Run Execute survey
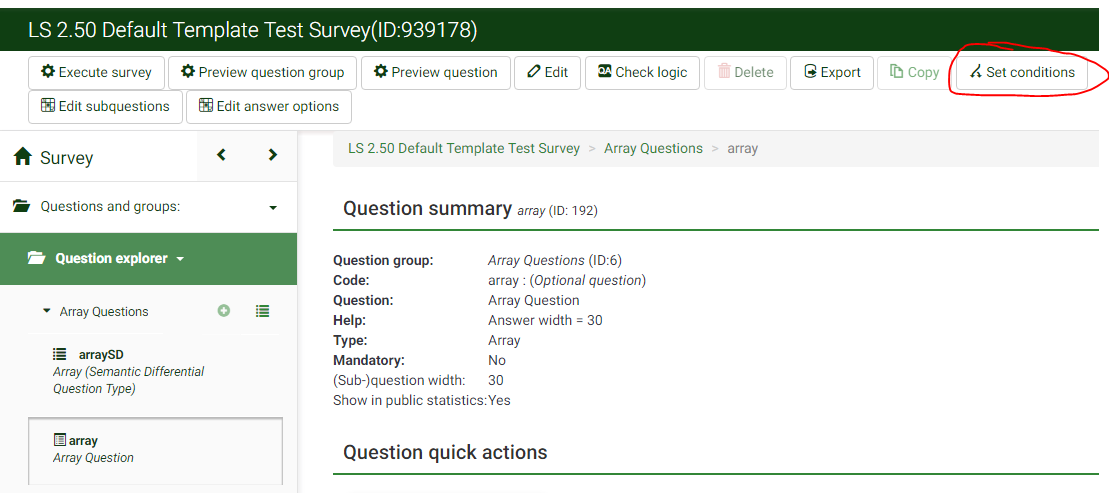Image resolution: width=1109 pixels, height=493 pixels. (96, 72)
